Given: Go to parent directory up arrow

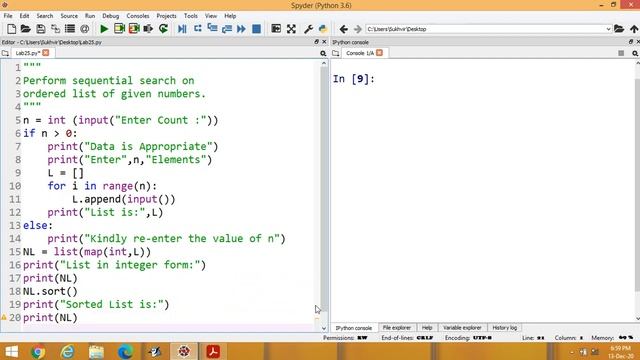Looking at the screenshot, I should (634, 29).
